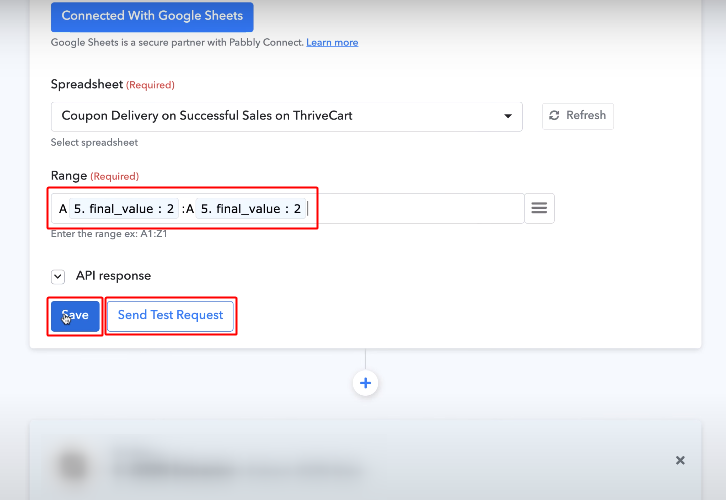Expand the API response section
726x500 pixels.
pos(58,277)
